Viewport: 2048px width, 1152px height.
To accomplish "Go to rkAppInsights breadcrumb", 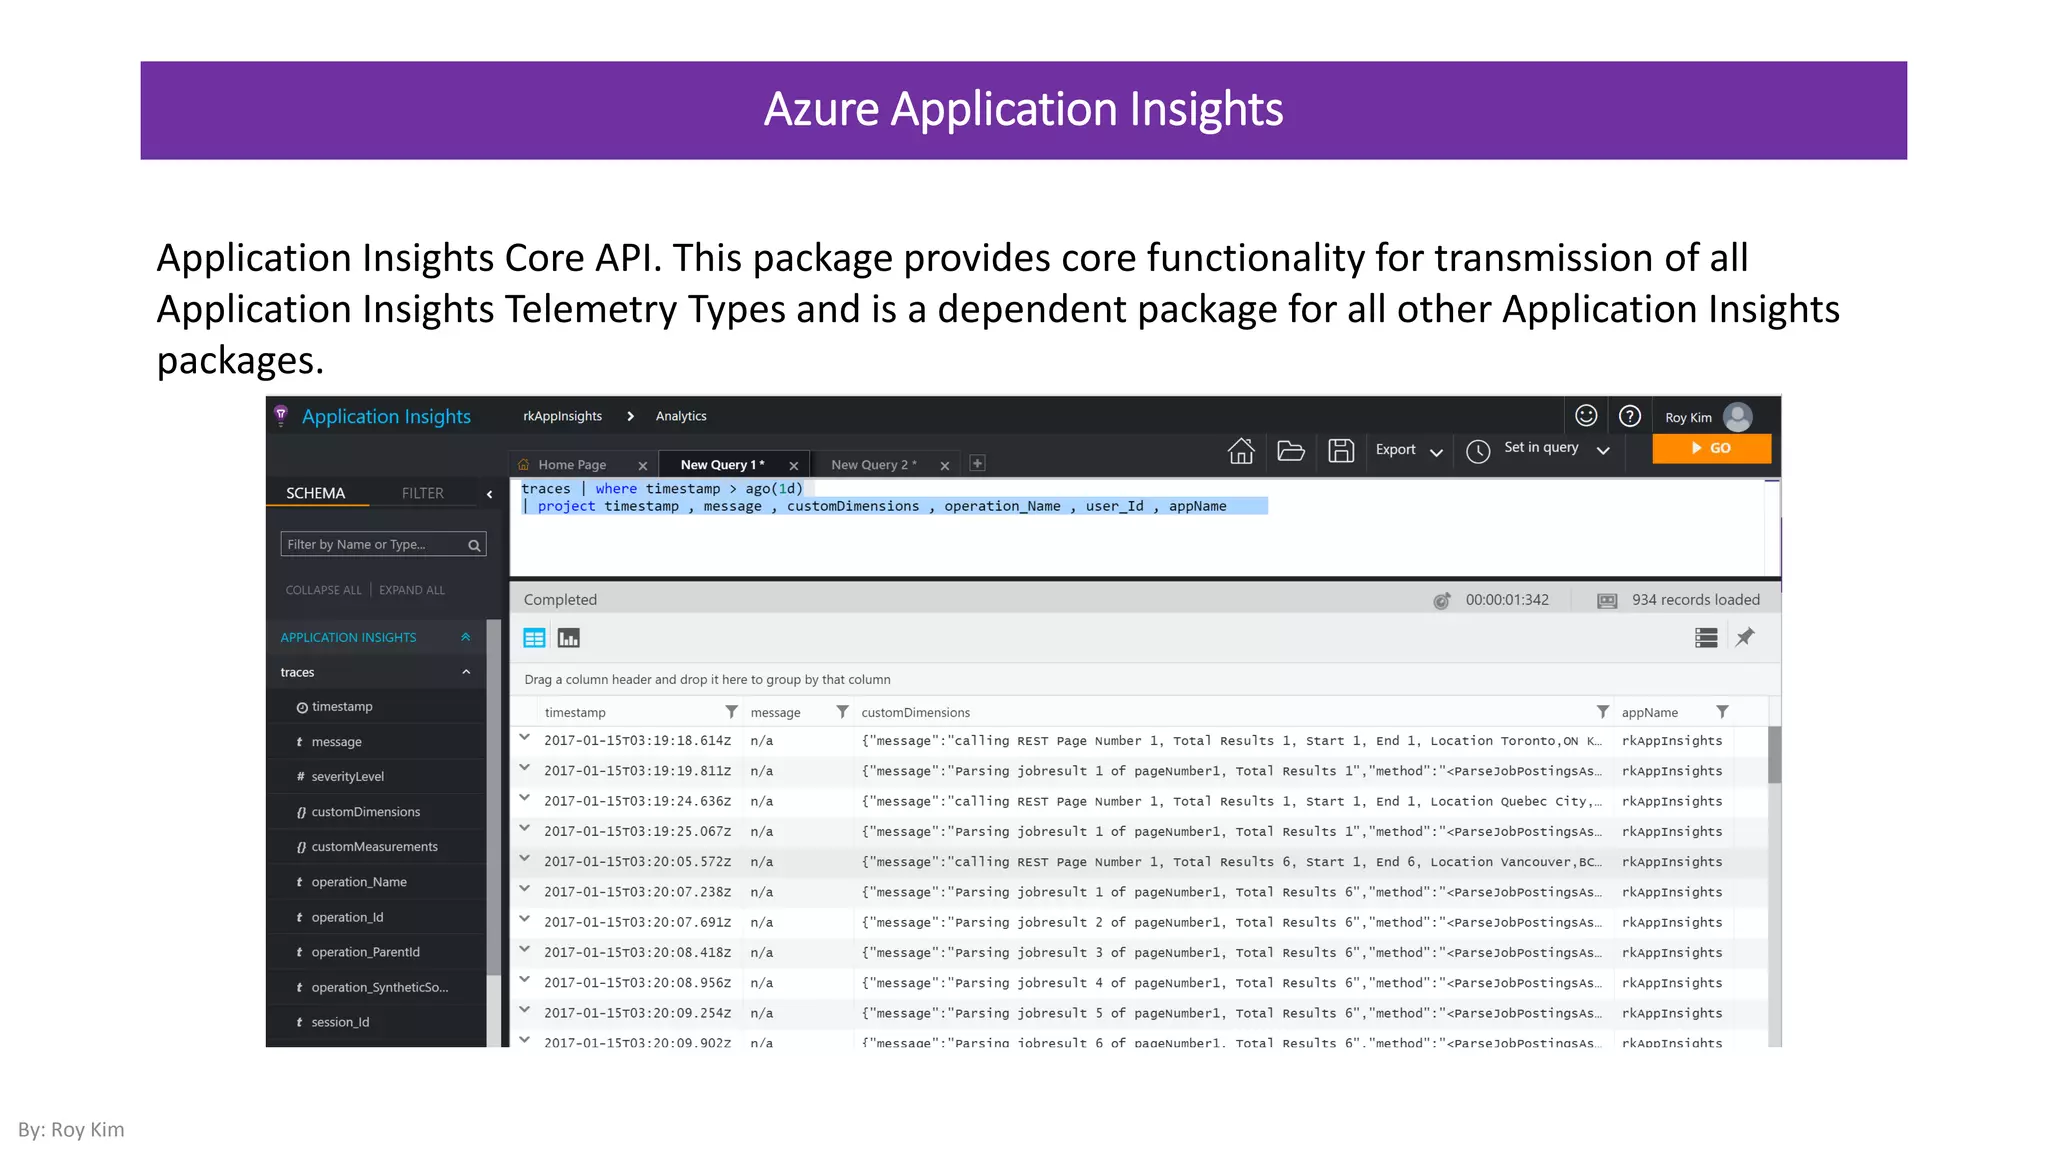I will (x=562, y=416).
